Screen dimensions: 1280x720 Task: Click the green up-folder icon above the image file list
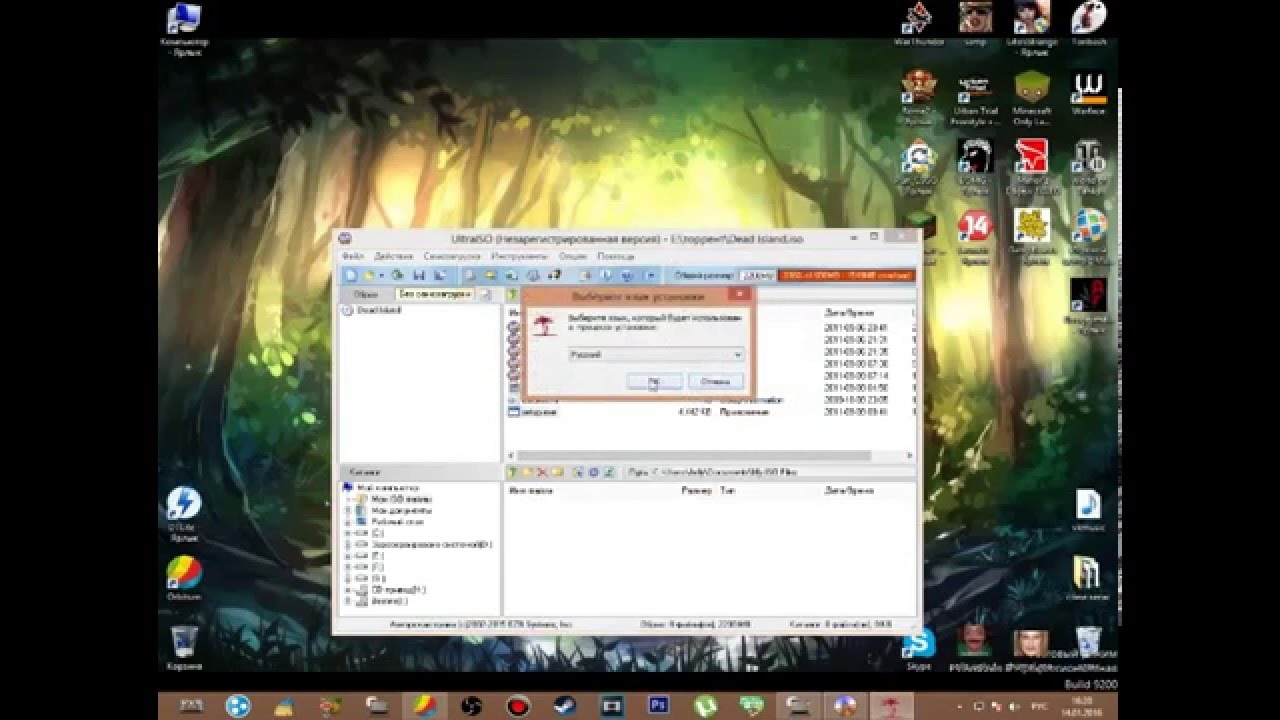[x=512, y=295]
